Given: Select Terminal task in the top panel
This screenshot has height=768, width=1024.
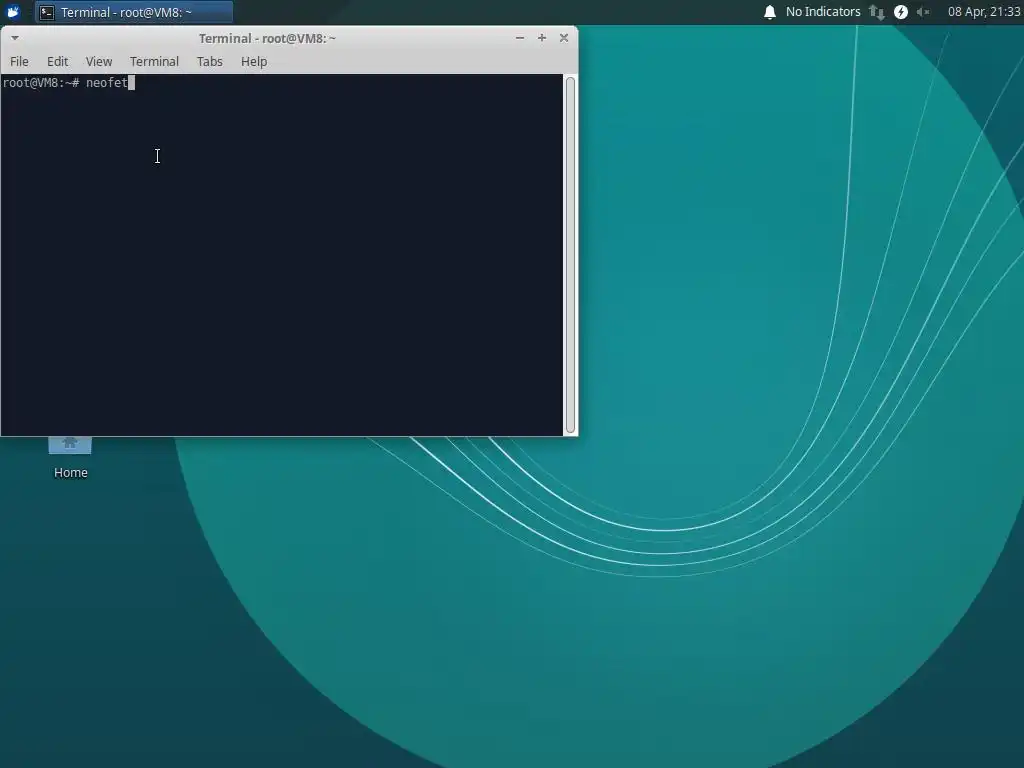Looking at the screenshot, I should click(x=134, y=12).
